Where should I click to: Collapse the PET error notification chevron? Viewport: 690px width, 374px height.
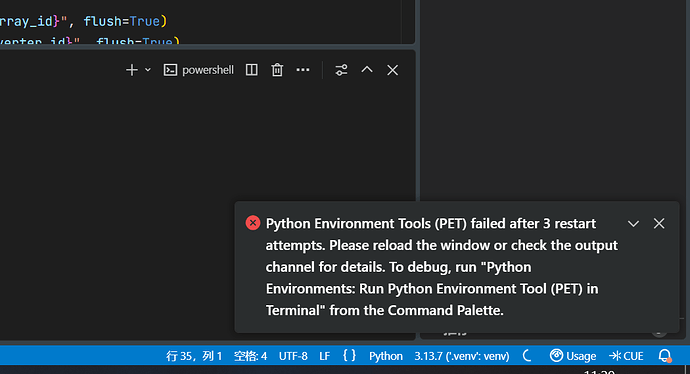[x=633, y=224]
